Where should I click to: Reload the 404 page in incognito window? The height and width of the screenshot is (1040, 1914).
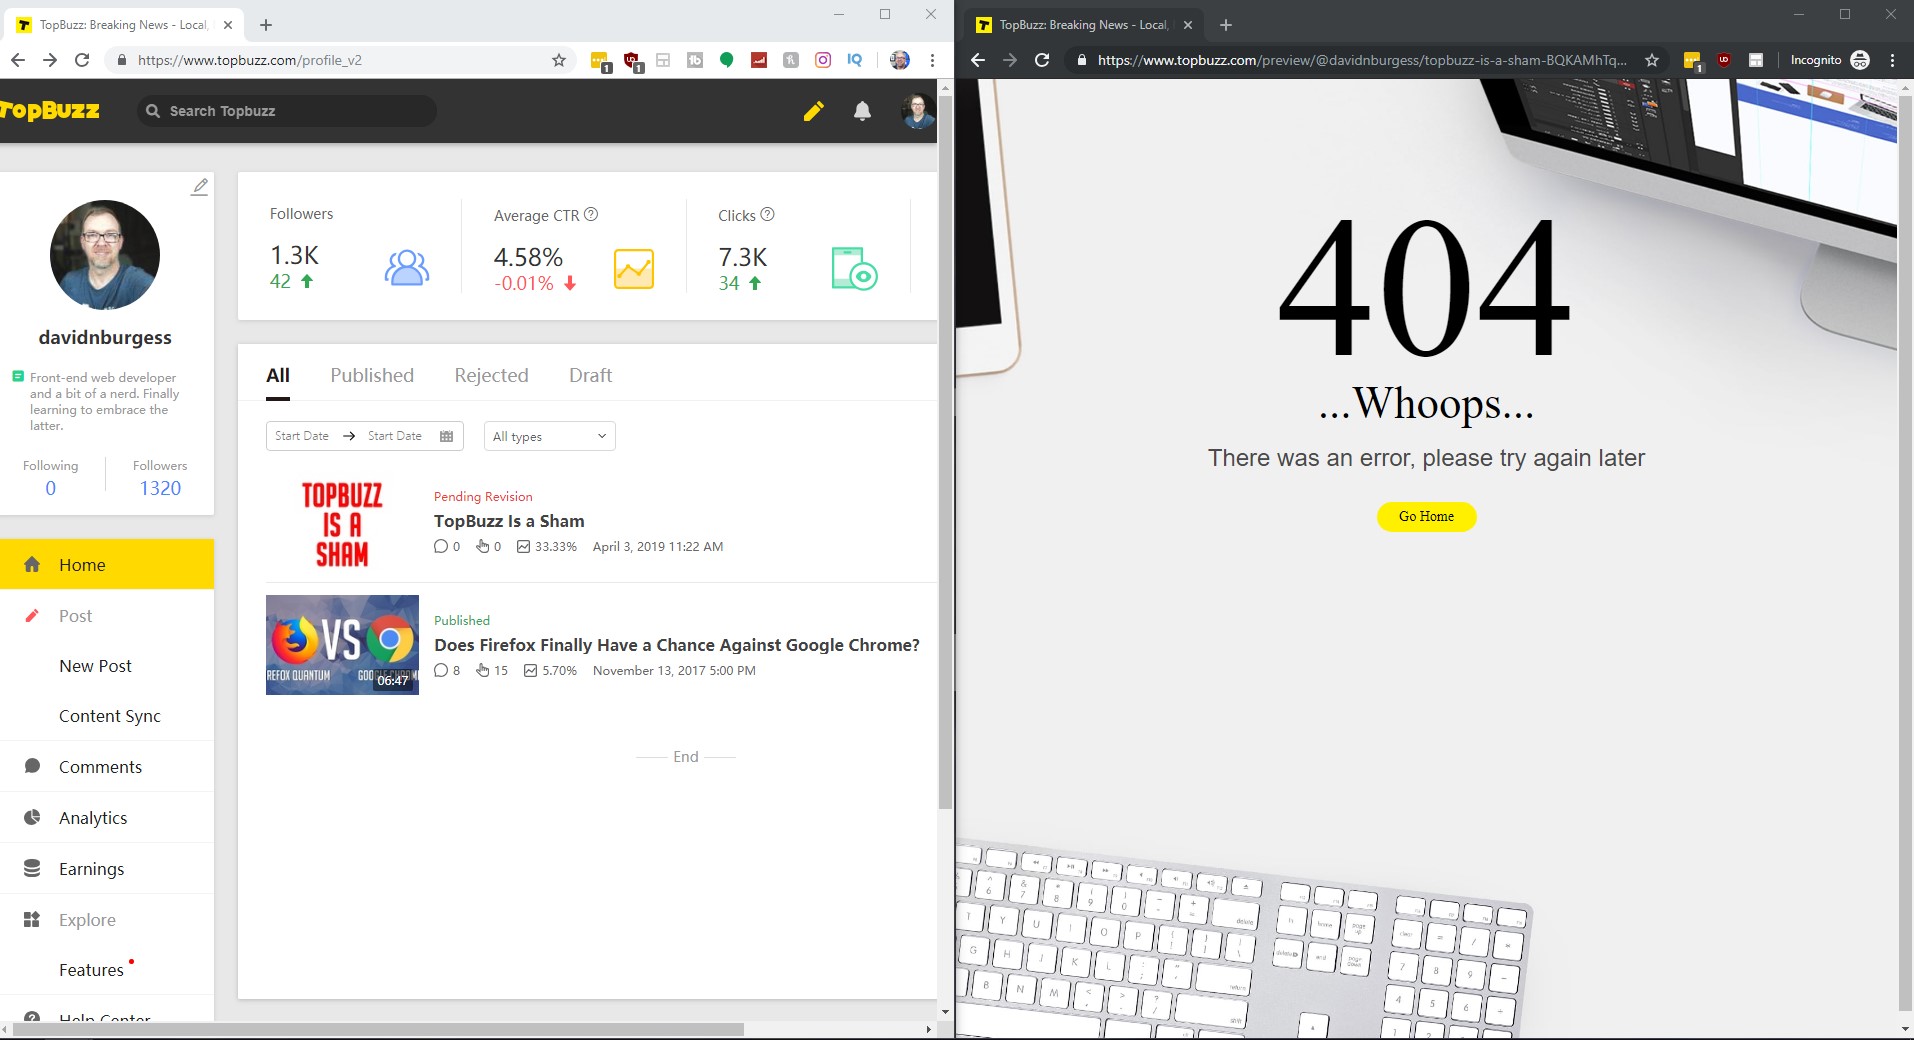tap(1042, 60)
